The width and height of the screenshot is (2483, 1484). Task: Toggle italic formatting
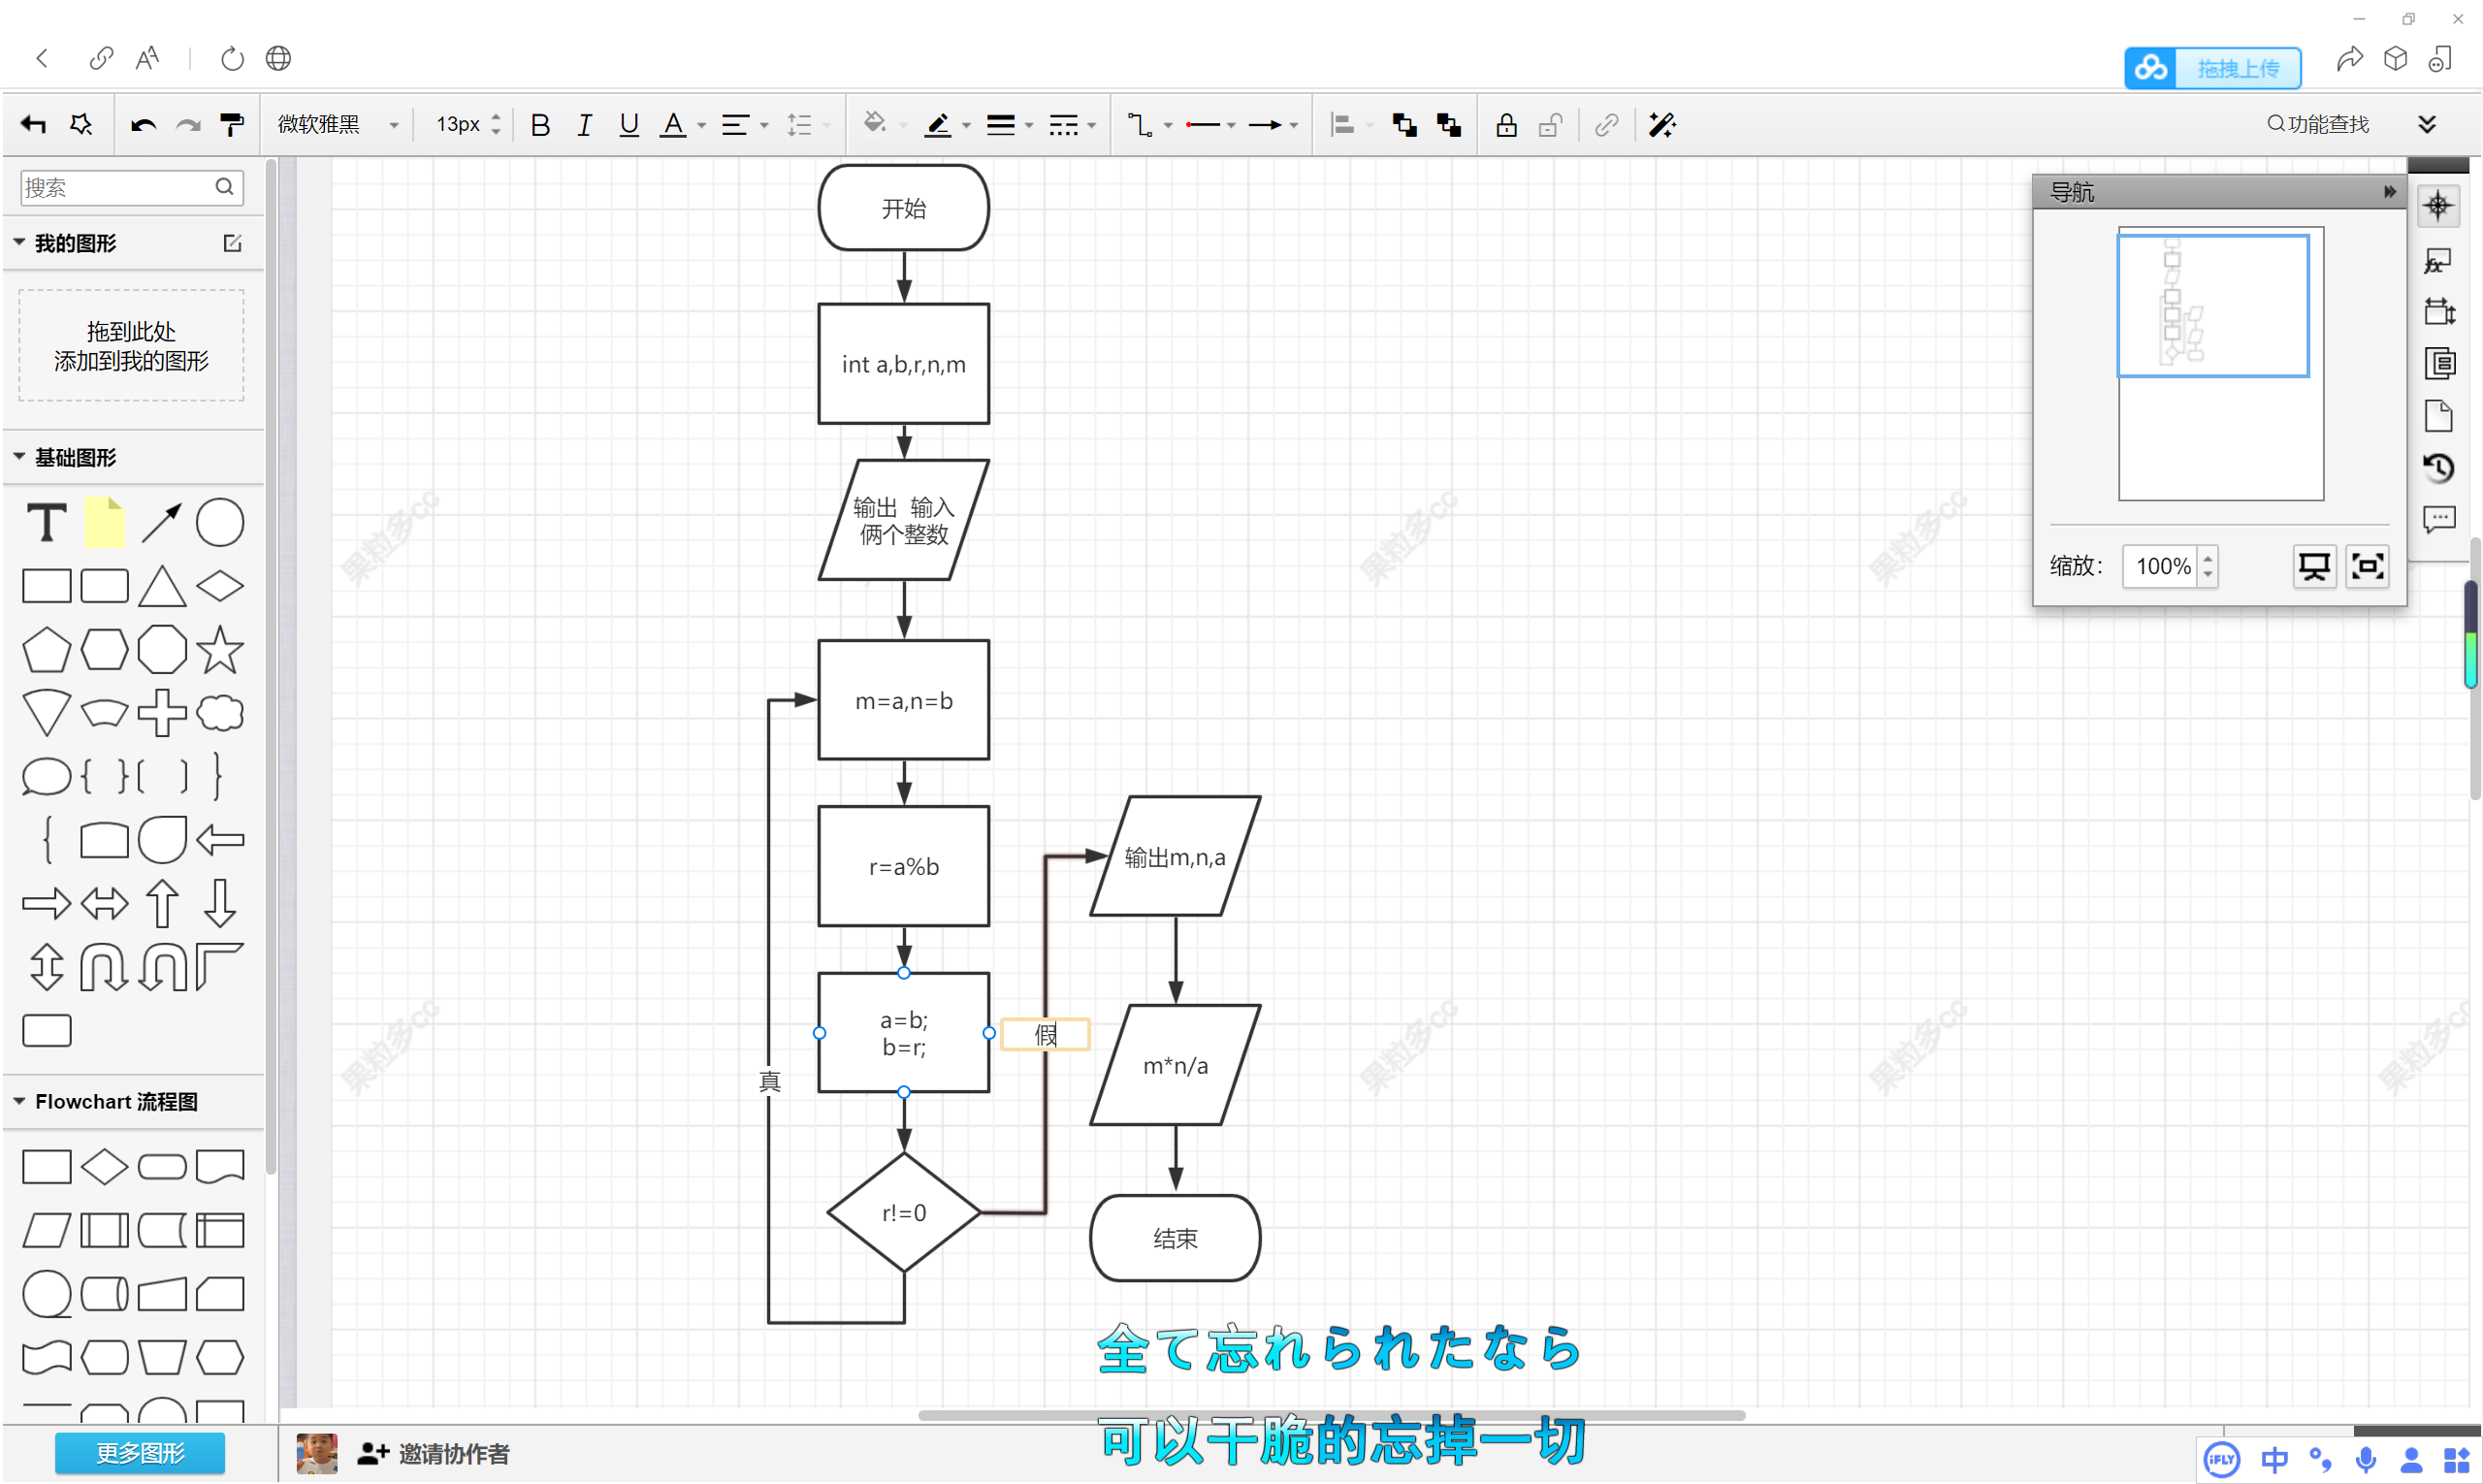coord(584,124)
